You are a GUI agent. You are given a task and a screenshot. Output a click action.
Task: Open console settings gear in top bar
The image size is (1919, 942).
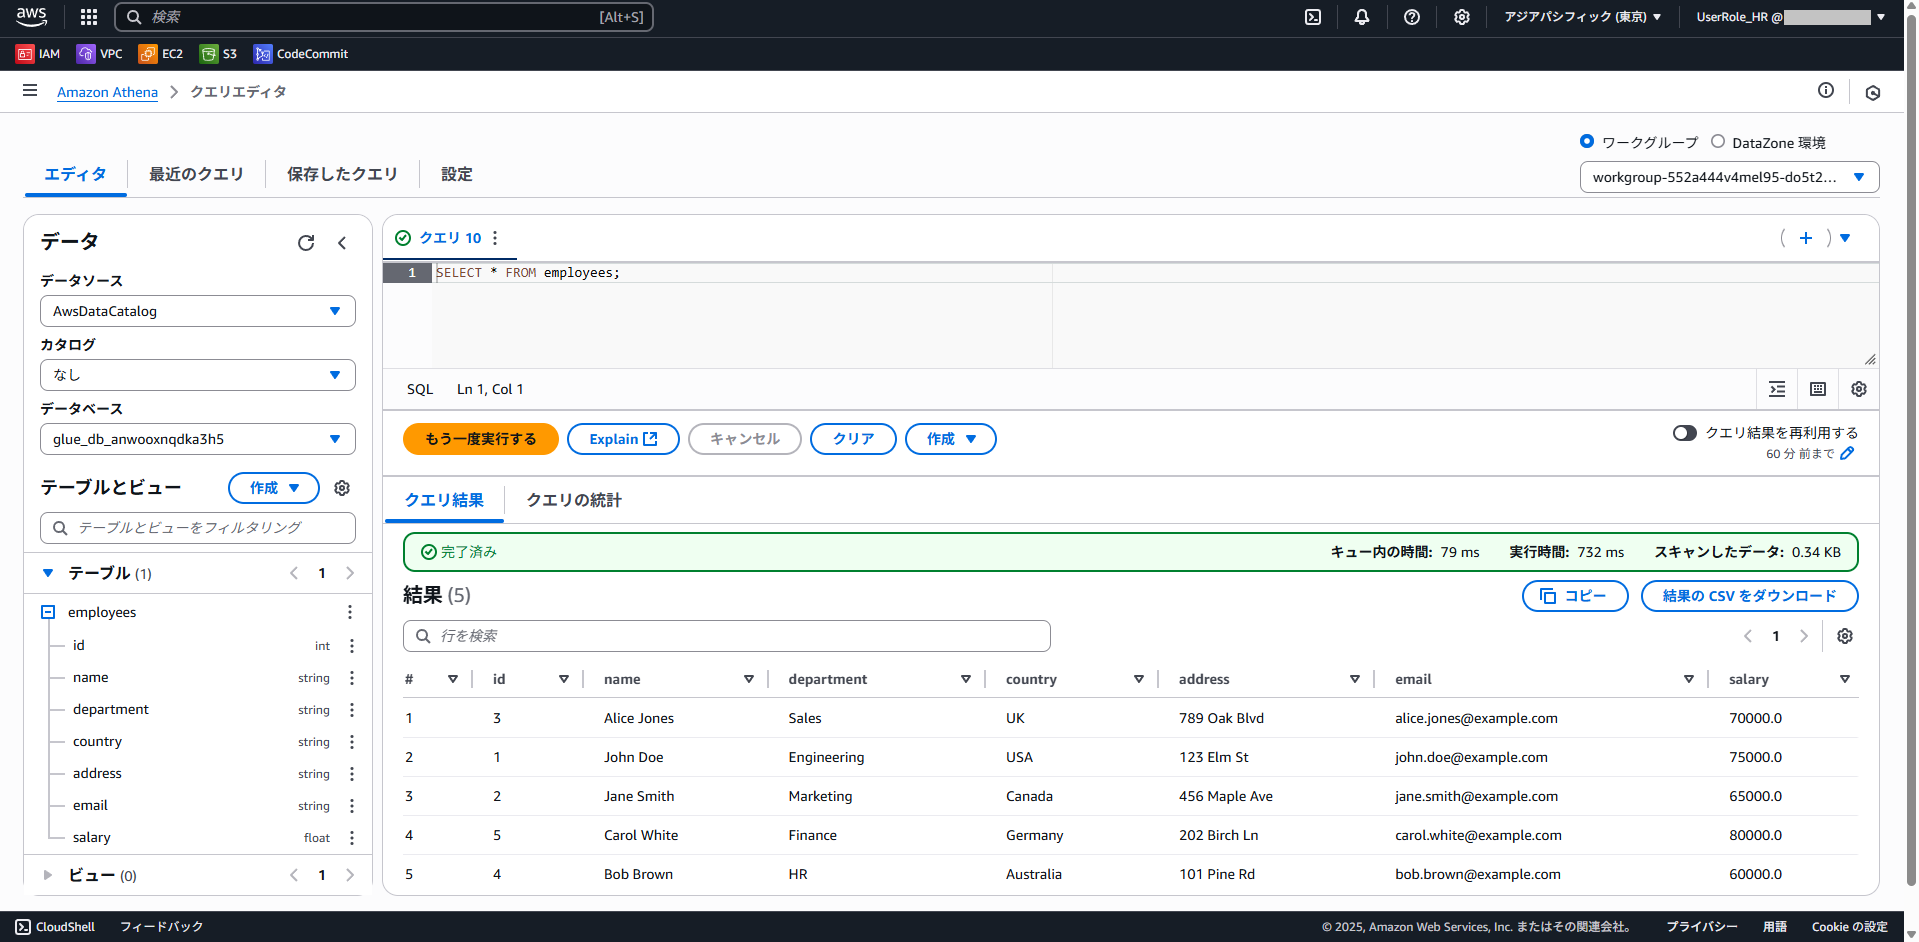click(x=1462, y=17)
